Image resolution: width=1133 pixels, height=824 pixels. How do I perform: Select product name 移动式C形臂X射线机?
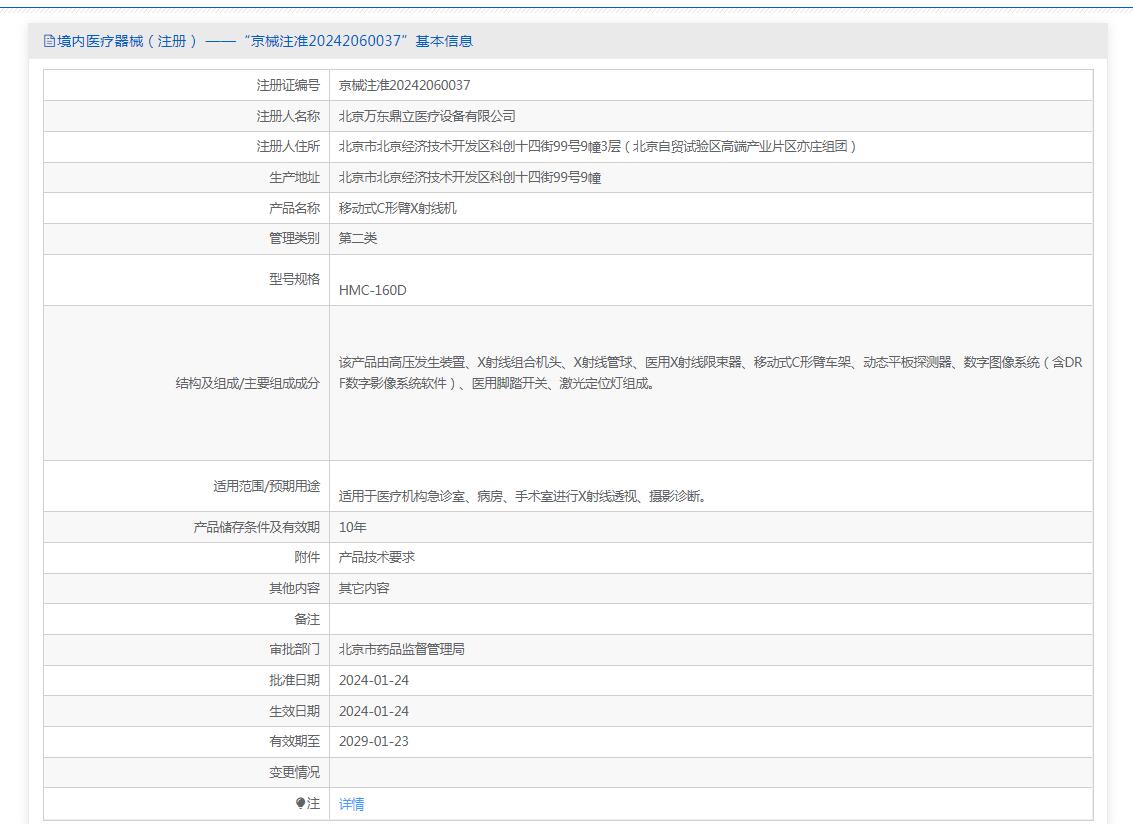coord(397,208)
